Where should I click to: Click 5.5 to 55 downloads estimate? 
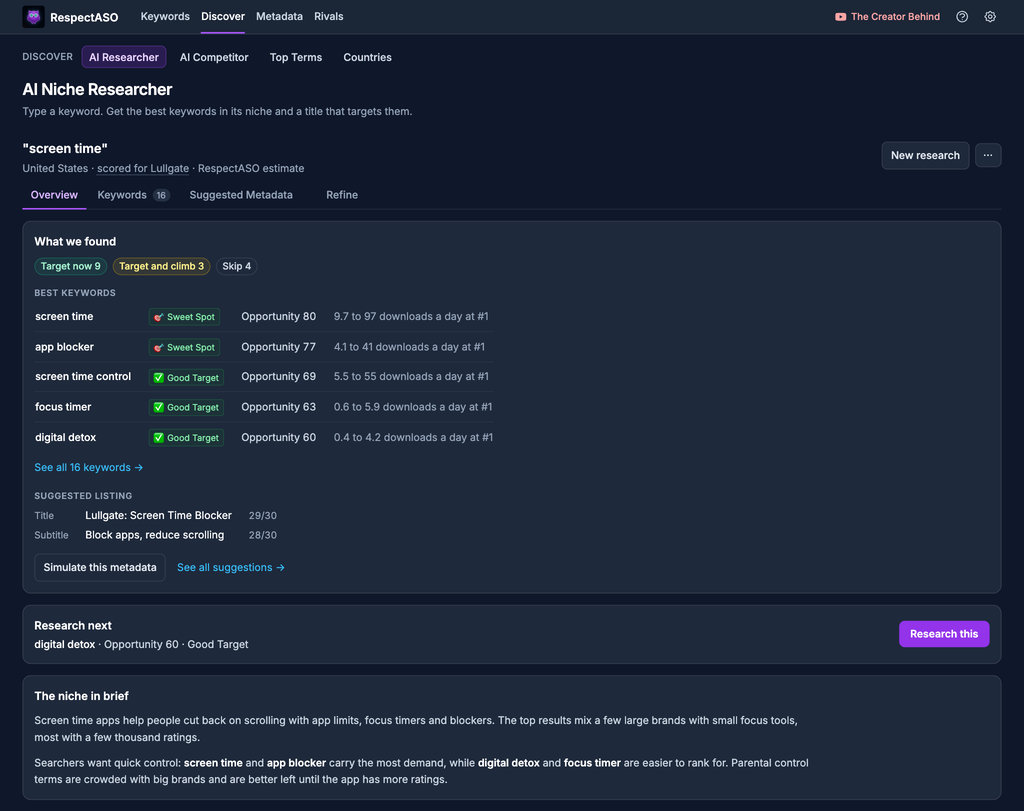tap(411, 377)
